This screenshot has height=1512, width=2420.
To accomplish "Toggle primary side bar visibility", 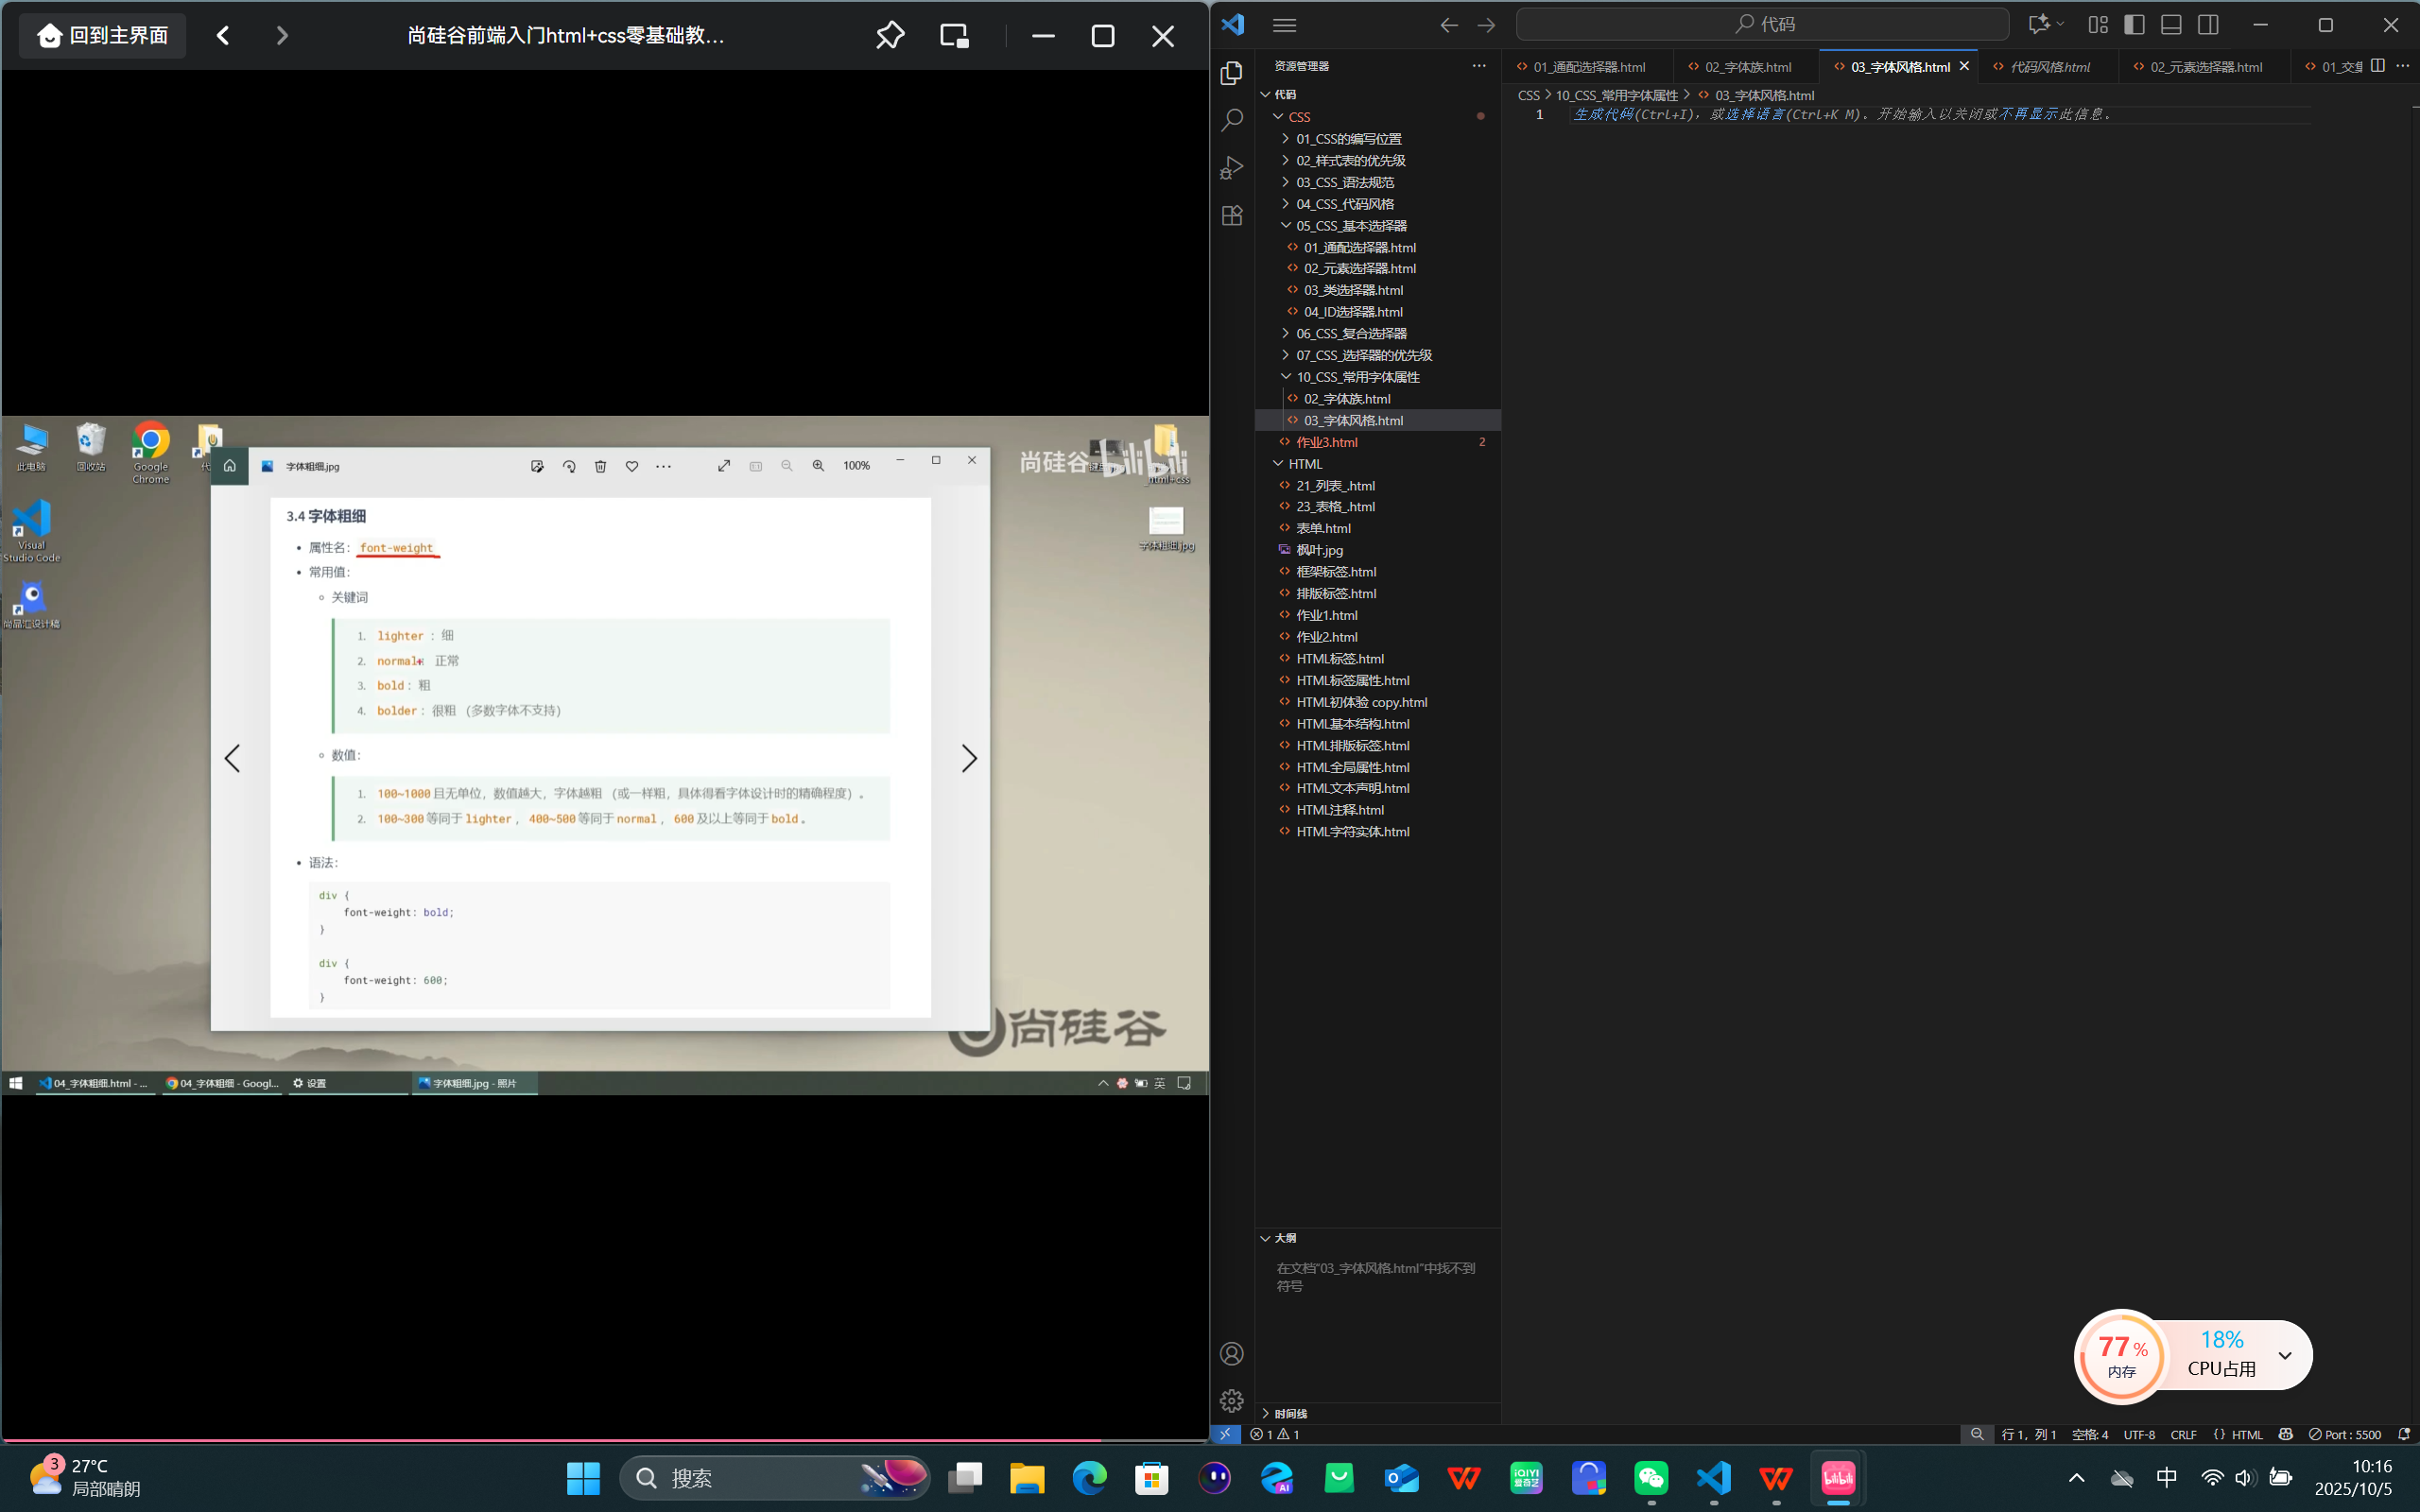I will point(2134,25).
